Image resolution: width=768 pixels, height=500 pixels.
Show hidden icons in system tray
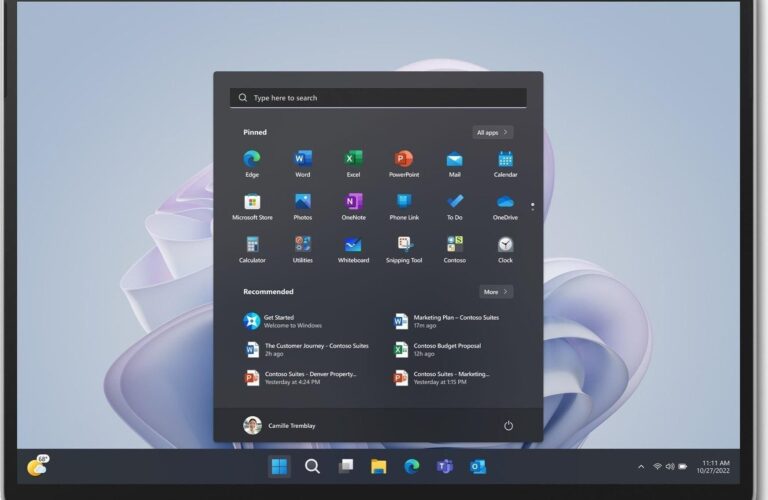pyautogui.click(x=641, y=467)
